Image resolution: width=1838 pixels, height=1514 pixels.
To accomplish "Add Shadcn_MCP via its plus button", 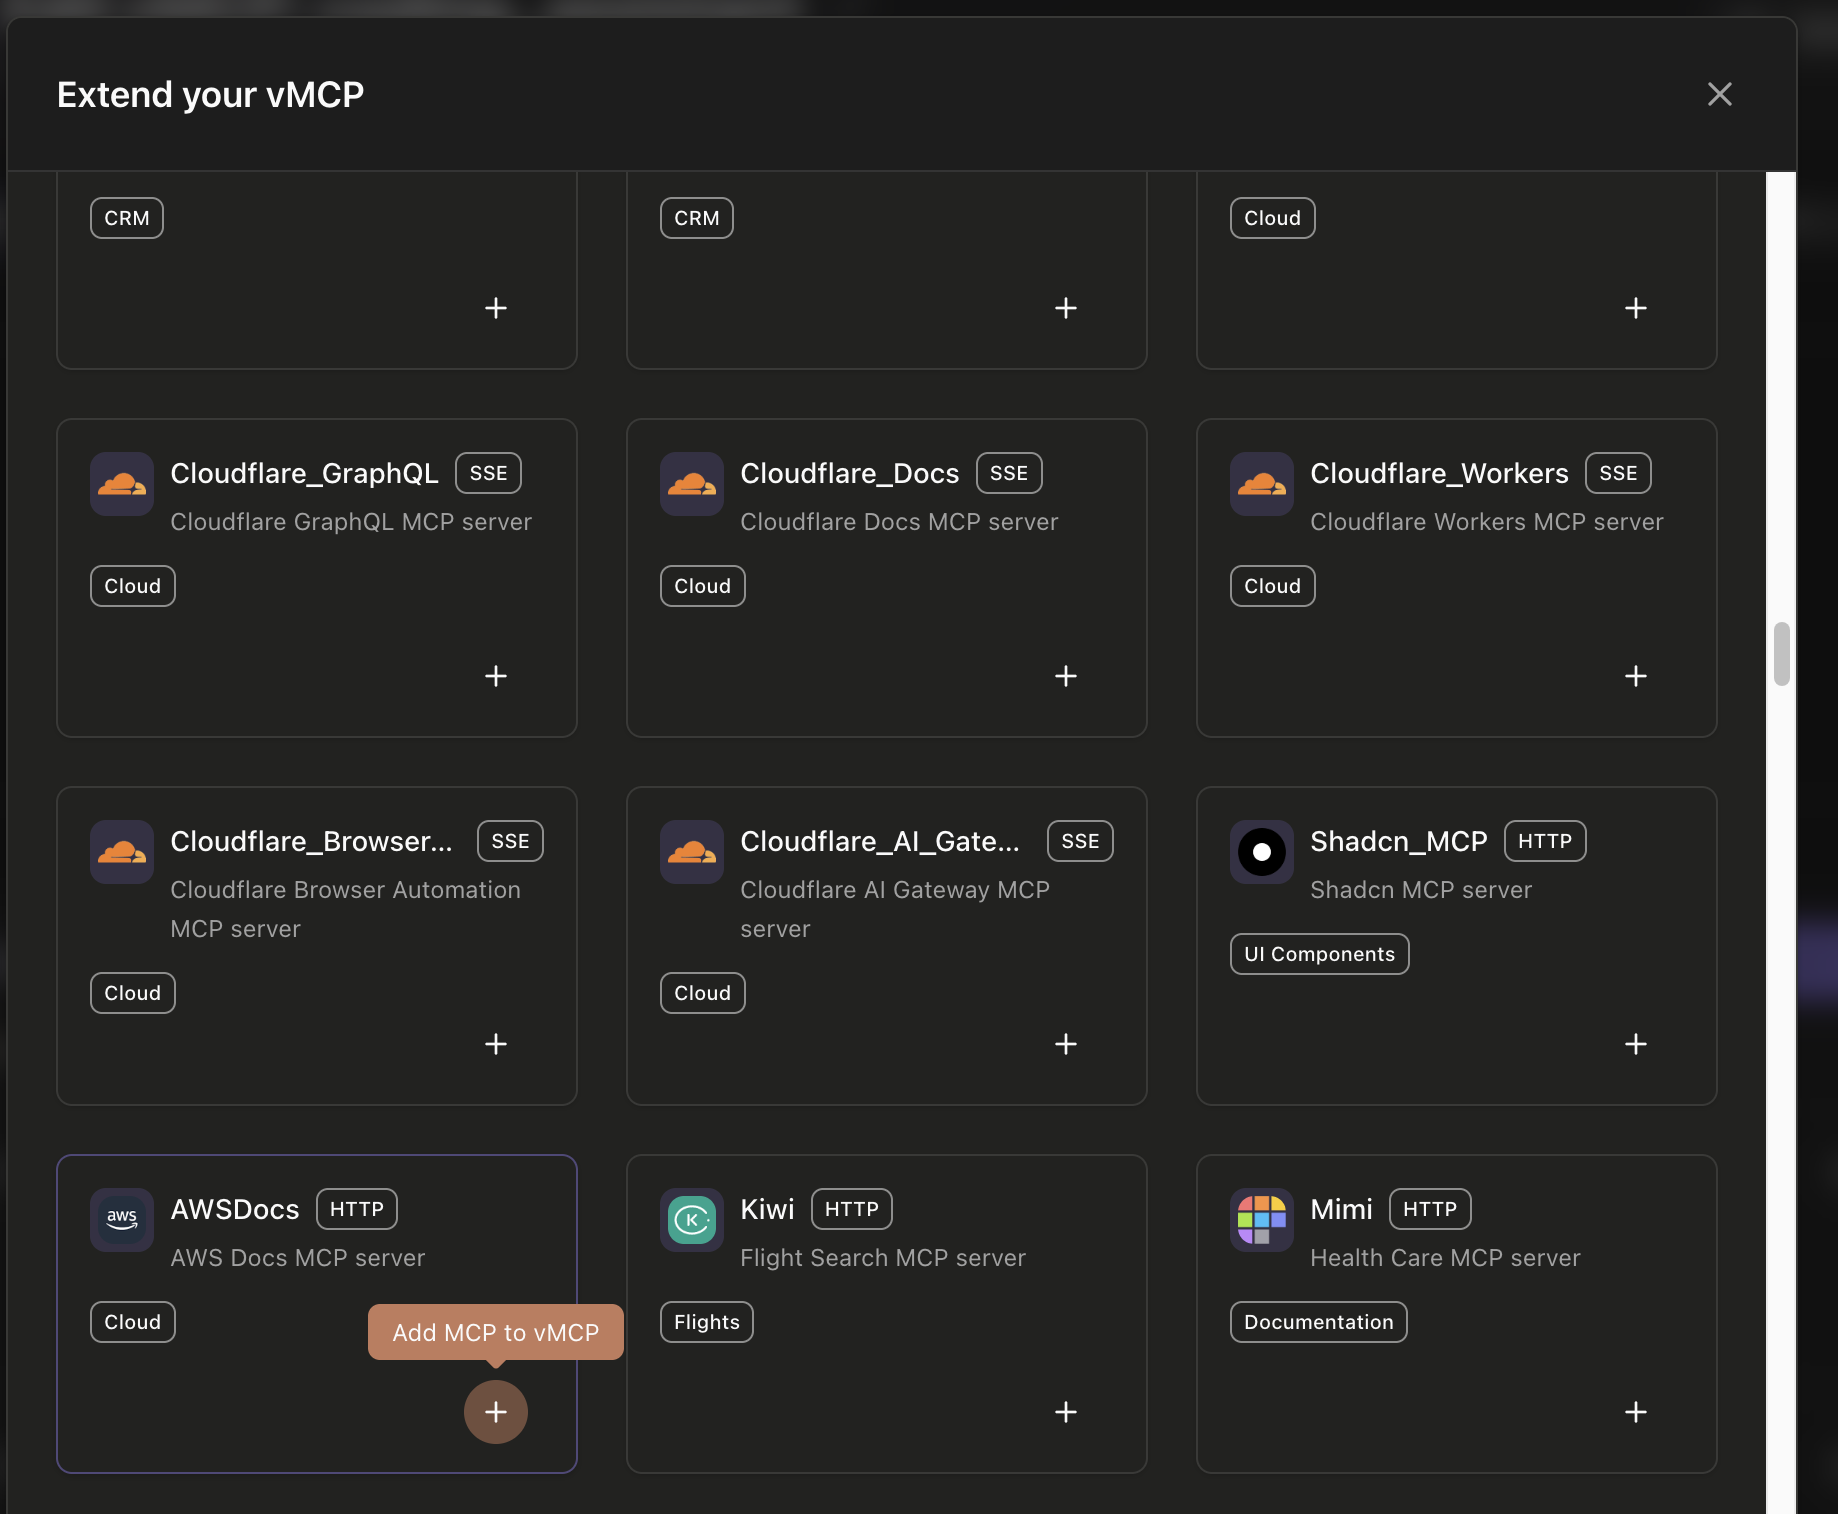I will tap(1636, 1044).
